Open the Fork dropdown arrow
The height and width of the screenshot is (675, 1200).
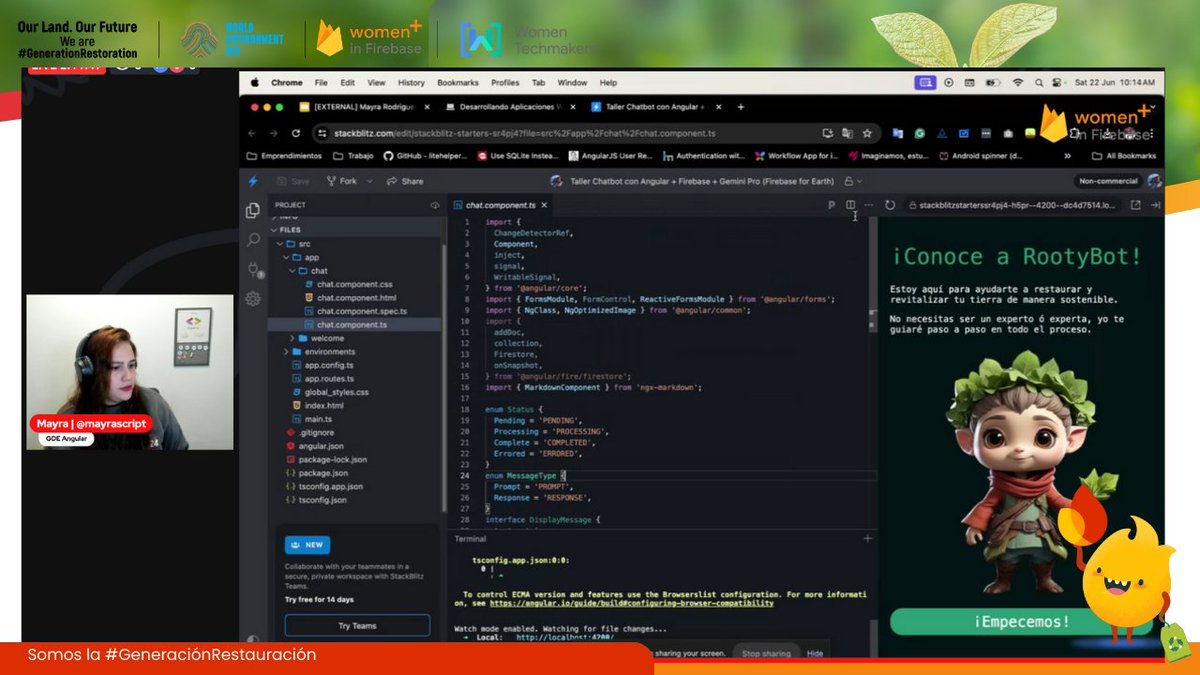click(369, 181)
